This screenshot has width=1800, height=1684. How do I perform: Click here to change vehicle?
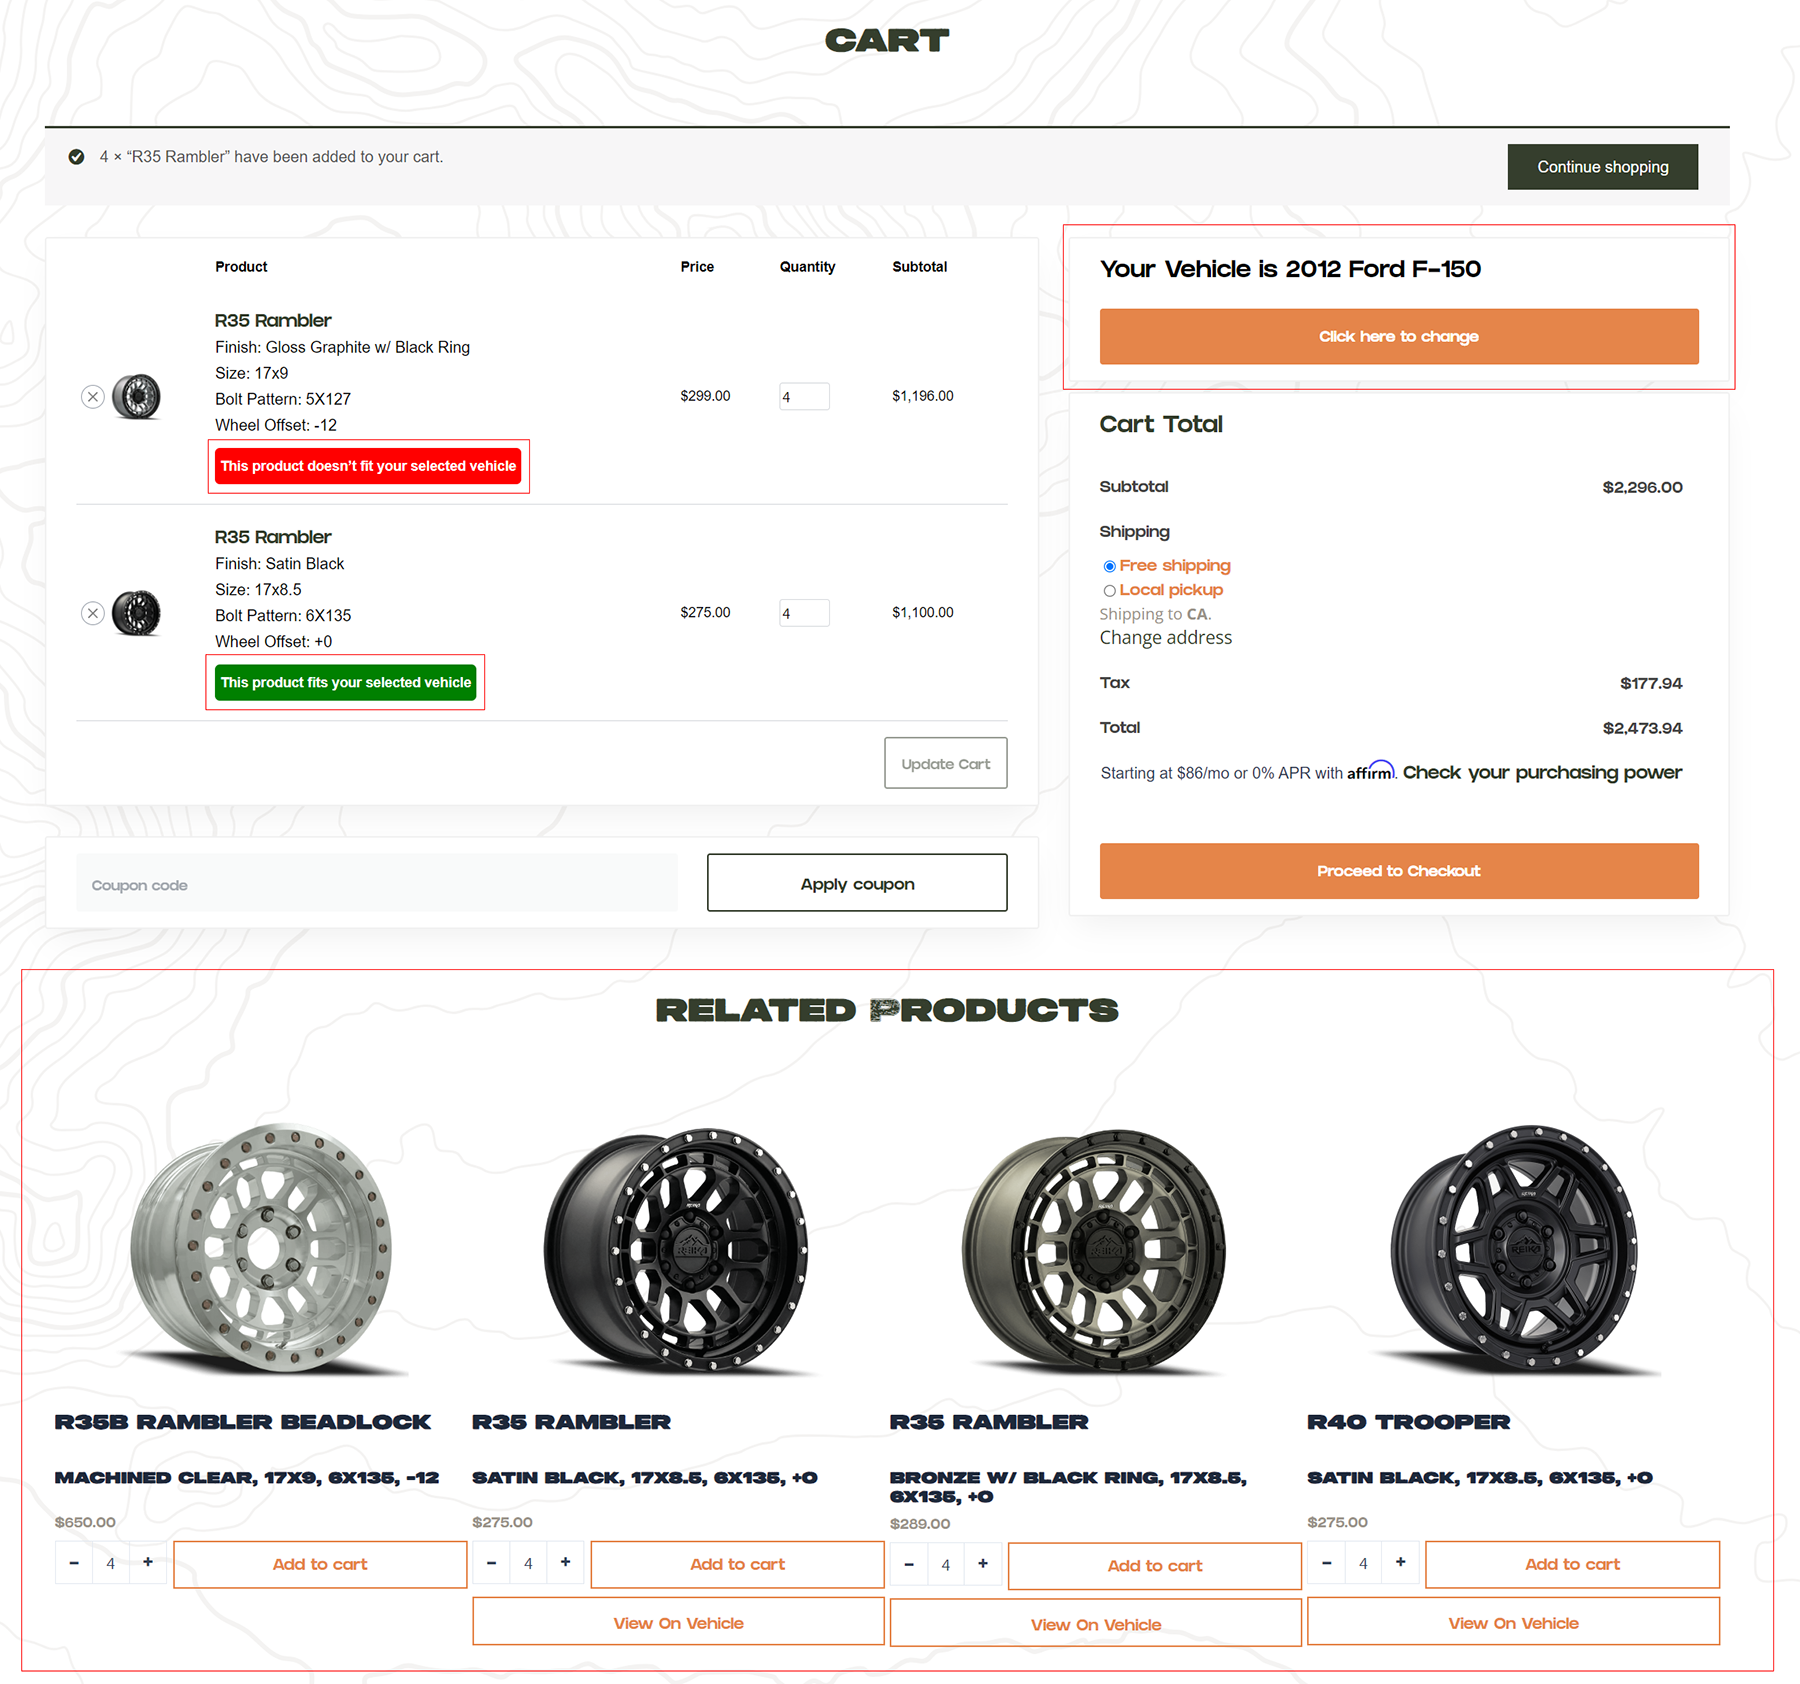pyautogui.click(x=1399, y=336)
